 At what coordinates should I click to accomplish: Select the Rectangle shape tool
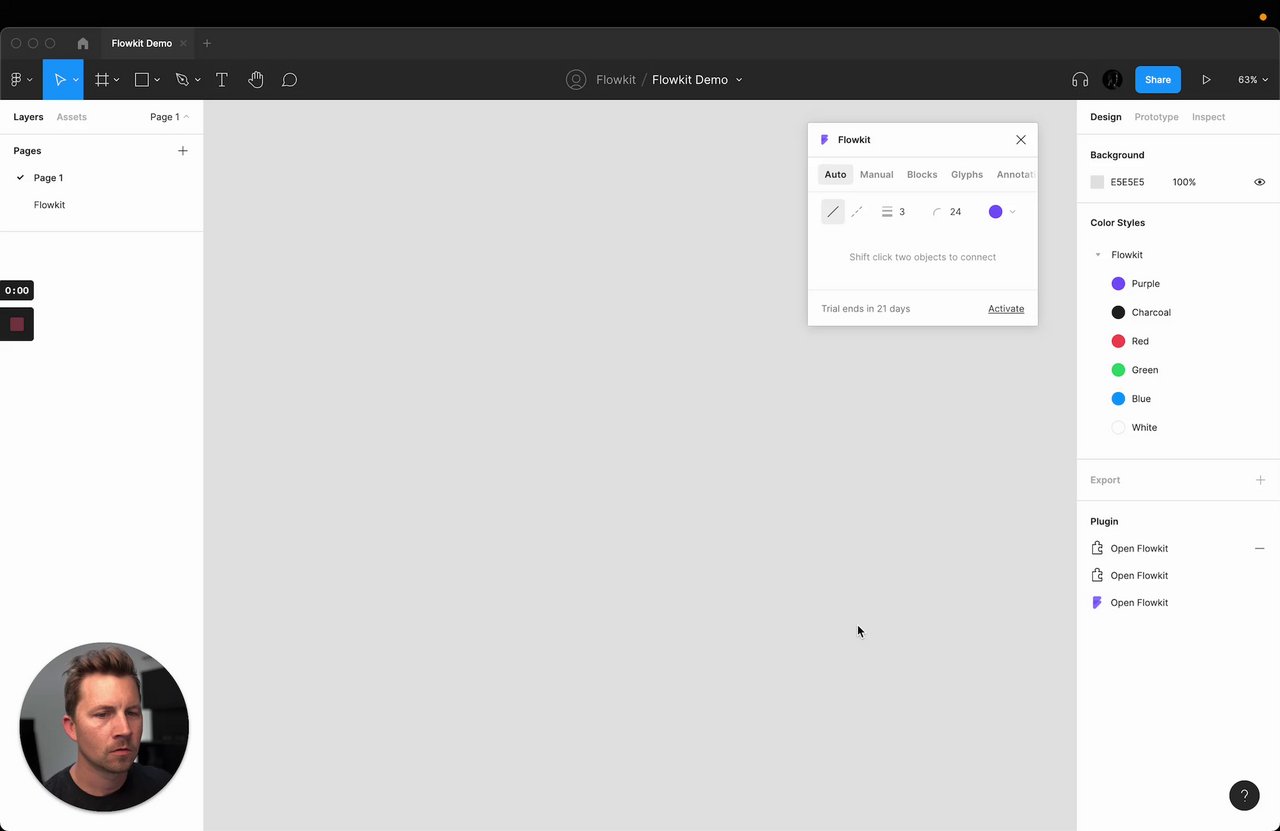(142, 80)
